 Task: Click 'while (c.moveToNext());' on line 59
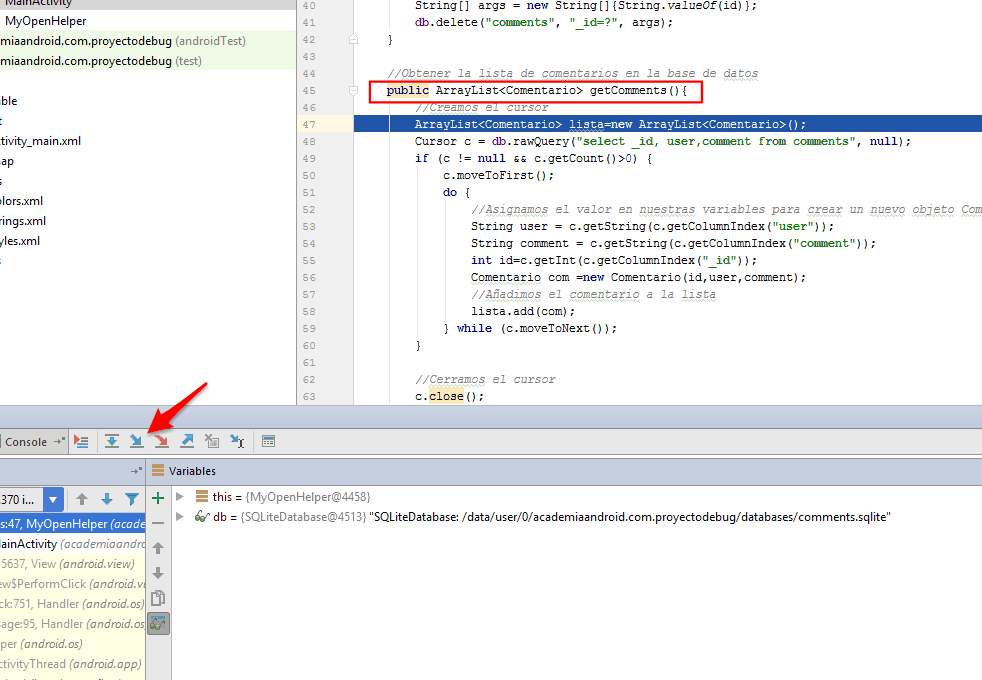coord(537,328)
